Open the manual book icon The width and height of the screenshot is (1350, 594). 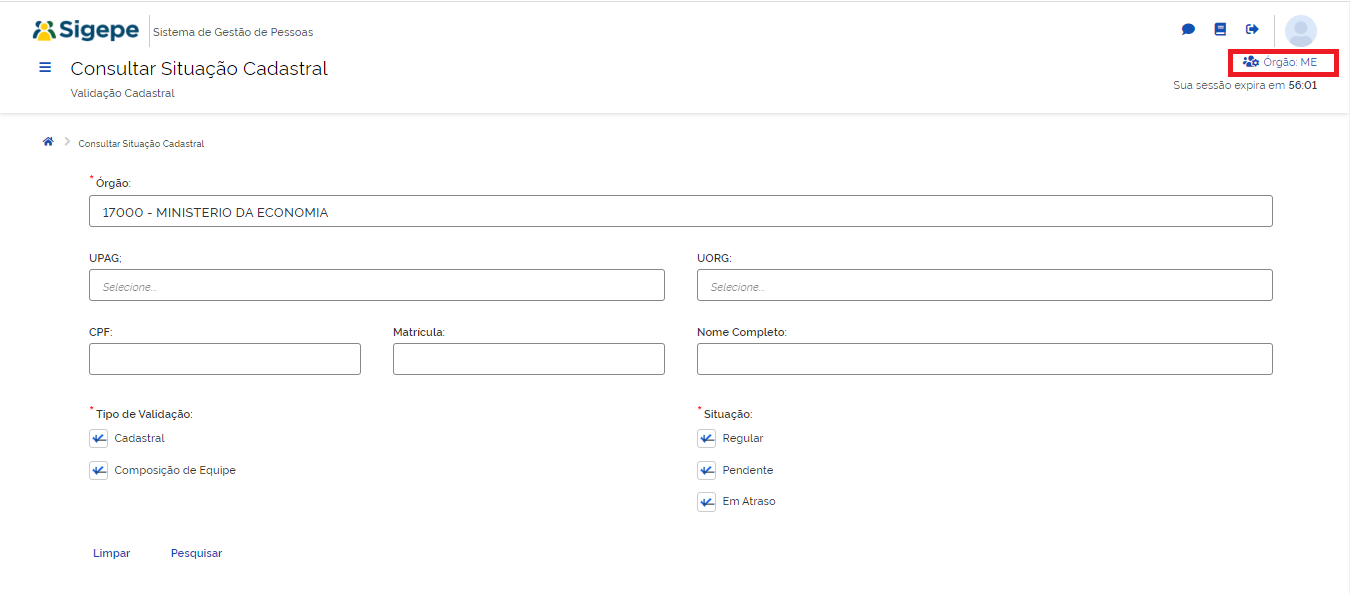point(1220,30)
